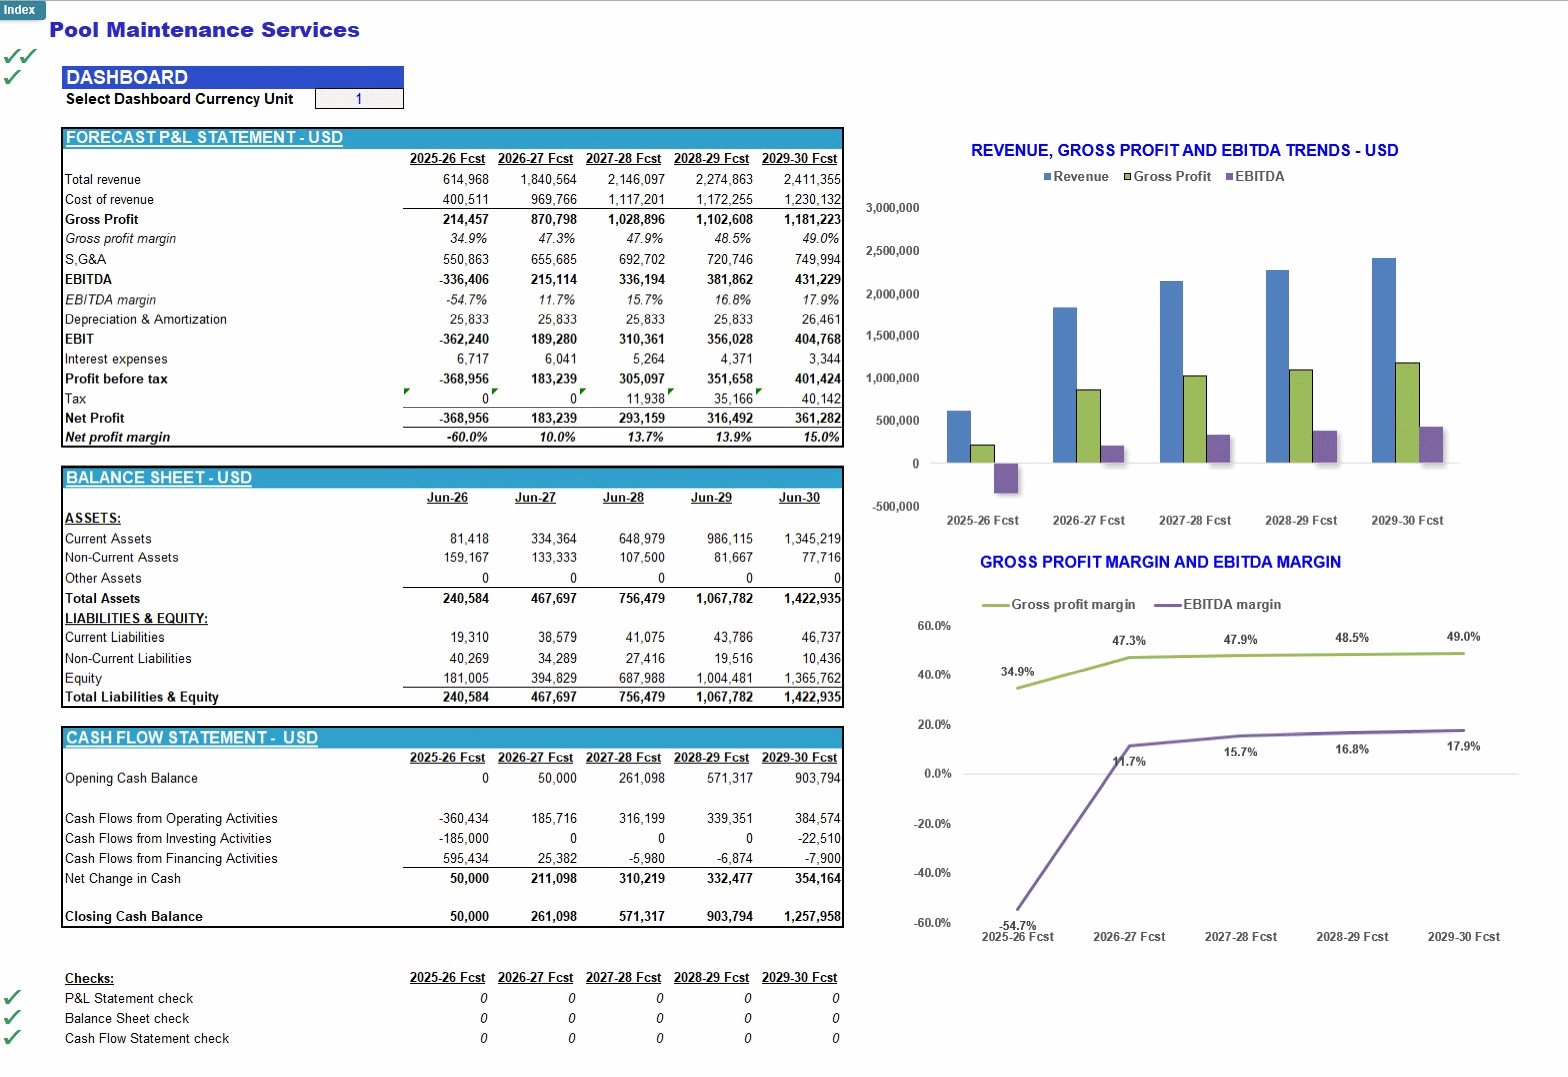Select the ASSETS: heading
The width and height of the screenshot is (1568, 1077).
[x=93, y=518]
